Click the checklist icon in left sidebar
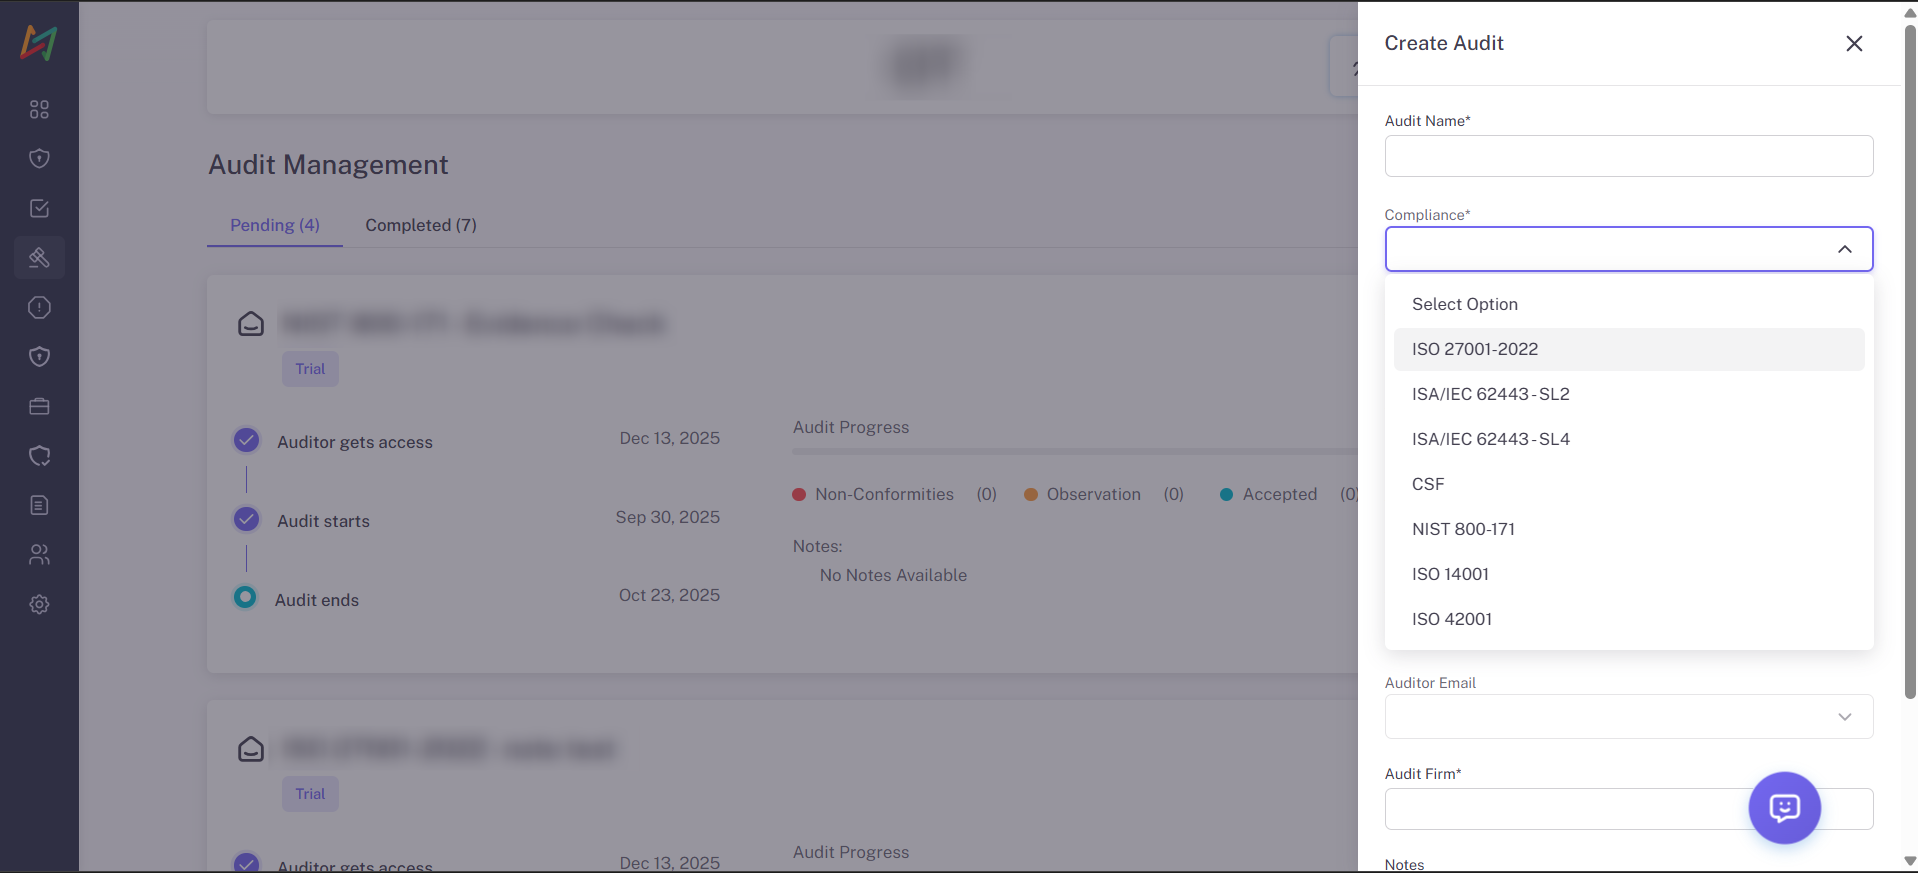The image size is (1918, 873). tap(39, 208)
